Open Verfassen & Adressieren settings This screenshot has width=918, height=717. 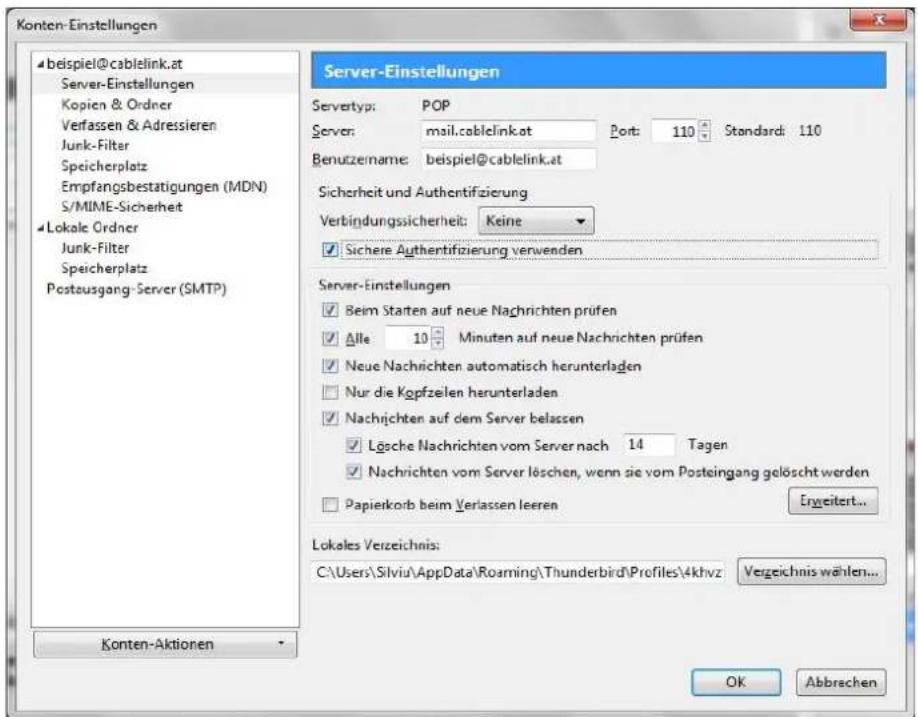click(x=139, y=125)
